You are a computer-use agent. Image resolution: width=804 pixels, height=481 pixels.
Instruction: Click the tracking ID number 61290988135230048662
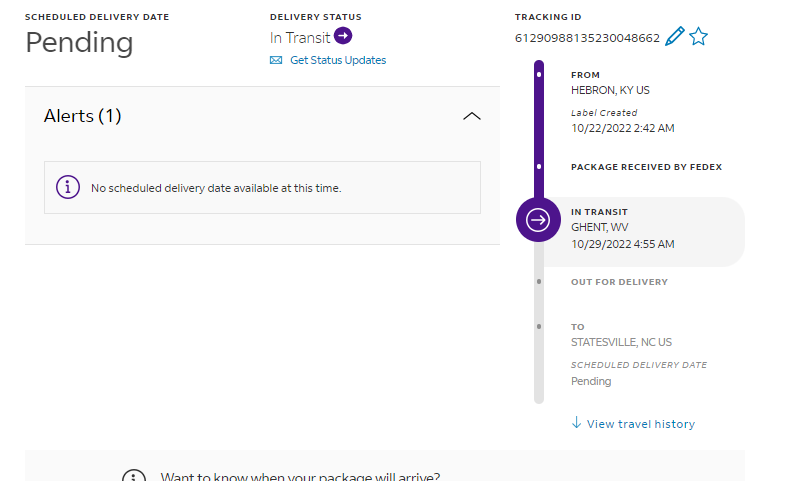(x=587, y=38)
